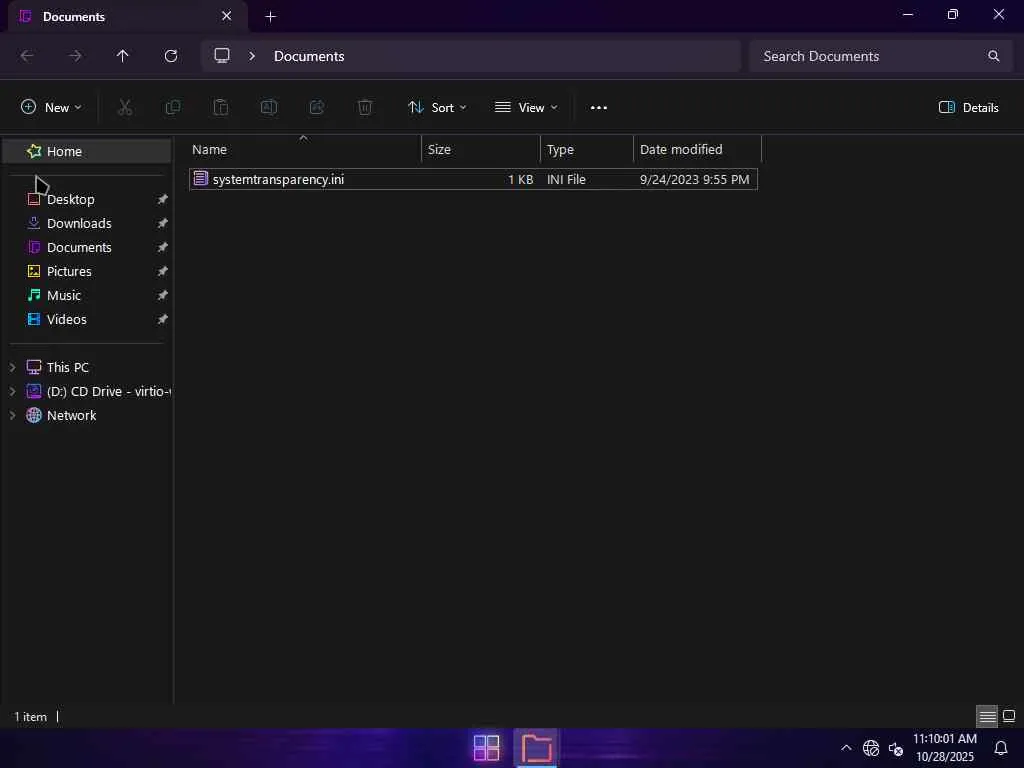The width and height of the screenshot is (1024, 768).
Task: Toggle the Details pane
Action: [x=968, y=108]
